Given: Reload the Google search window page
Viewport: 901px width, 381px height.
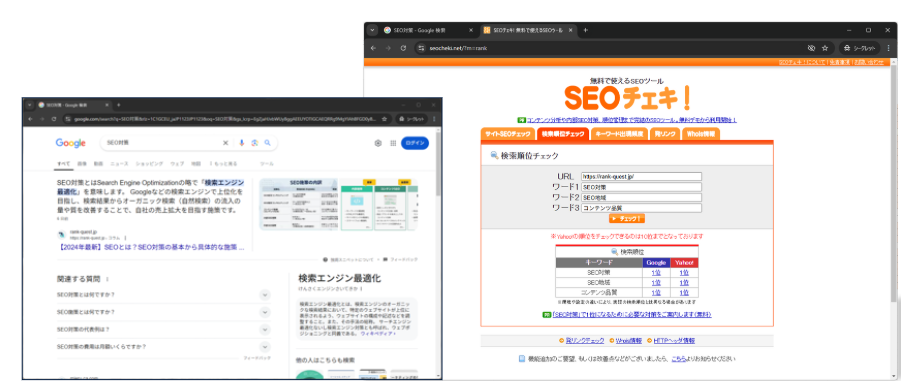Looking at the screenshot, I should (53, 119).
